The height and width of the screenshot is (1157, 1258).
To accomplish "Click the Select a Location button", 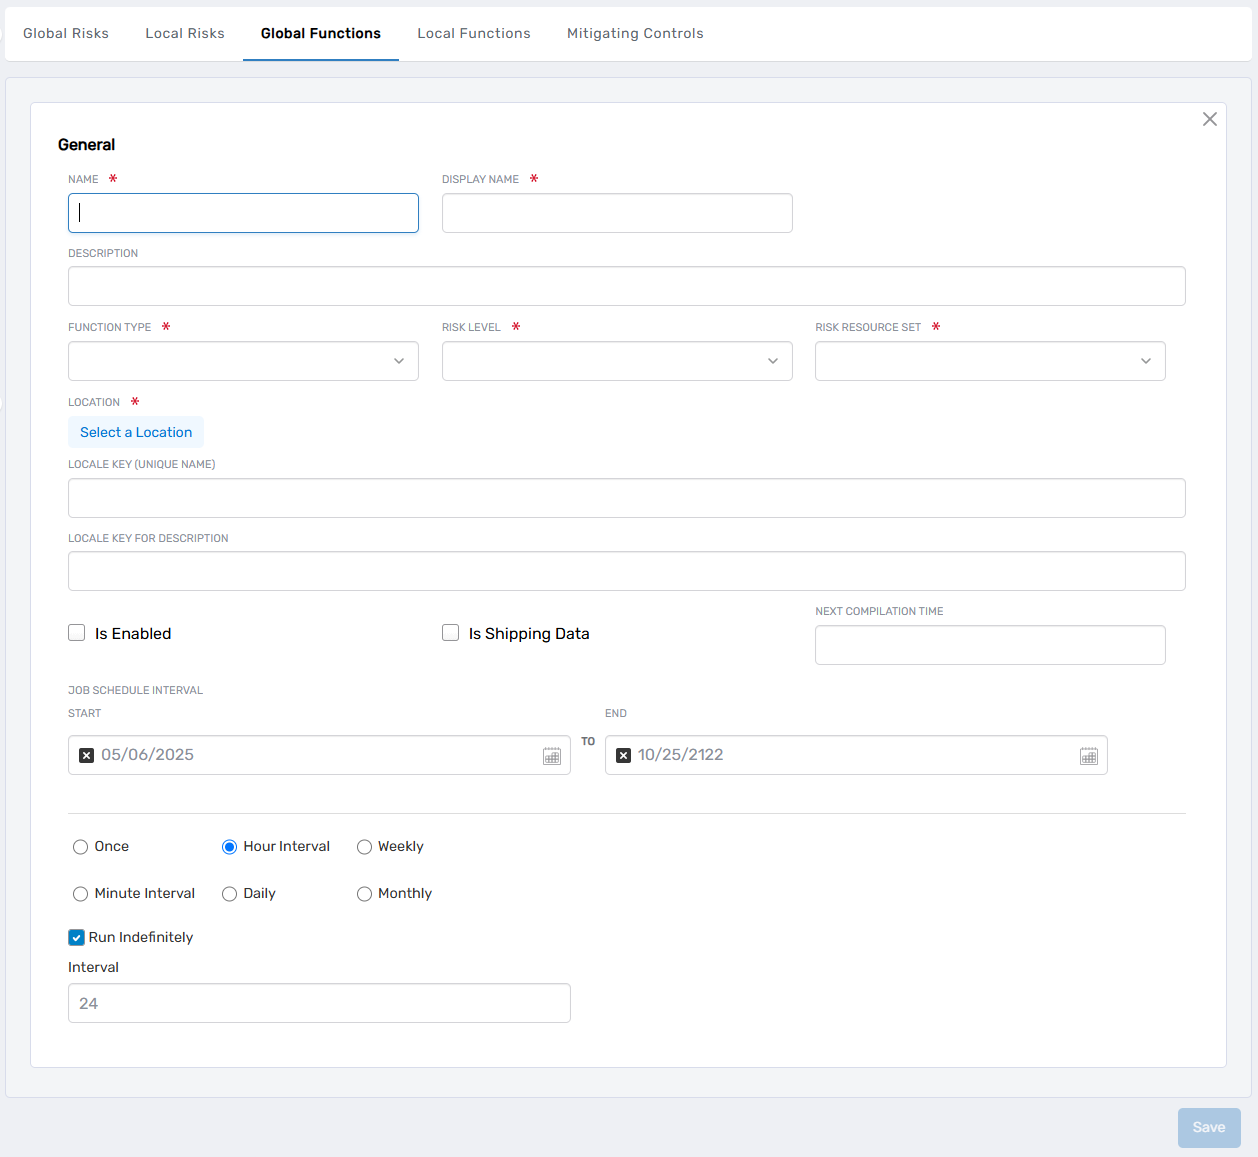I will coord(135,432).
